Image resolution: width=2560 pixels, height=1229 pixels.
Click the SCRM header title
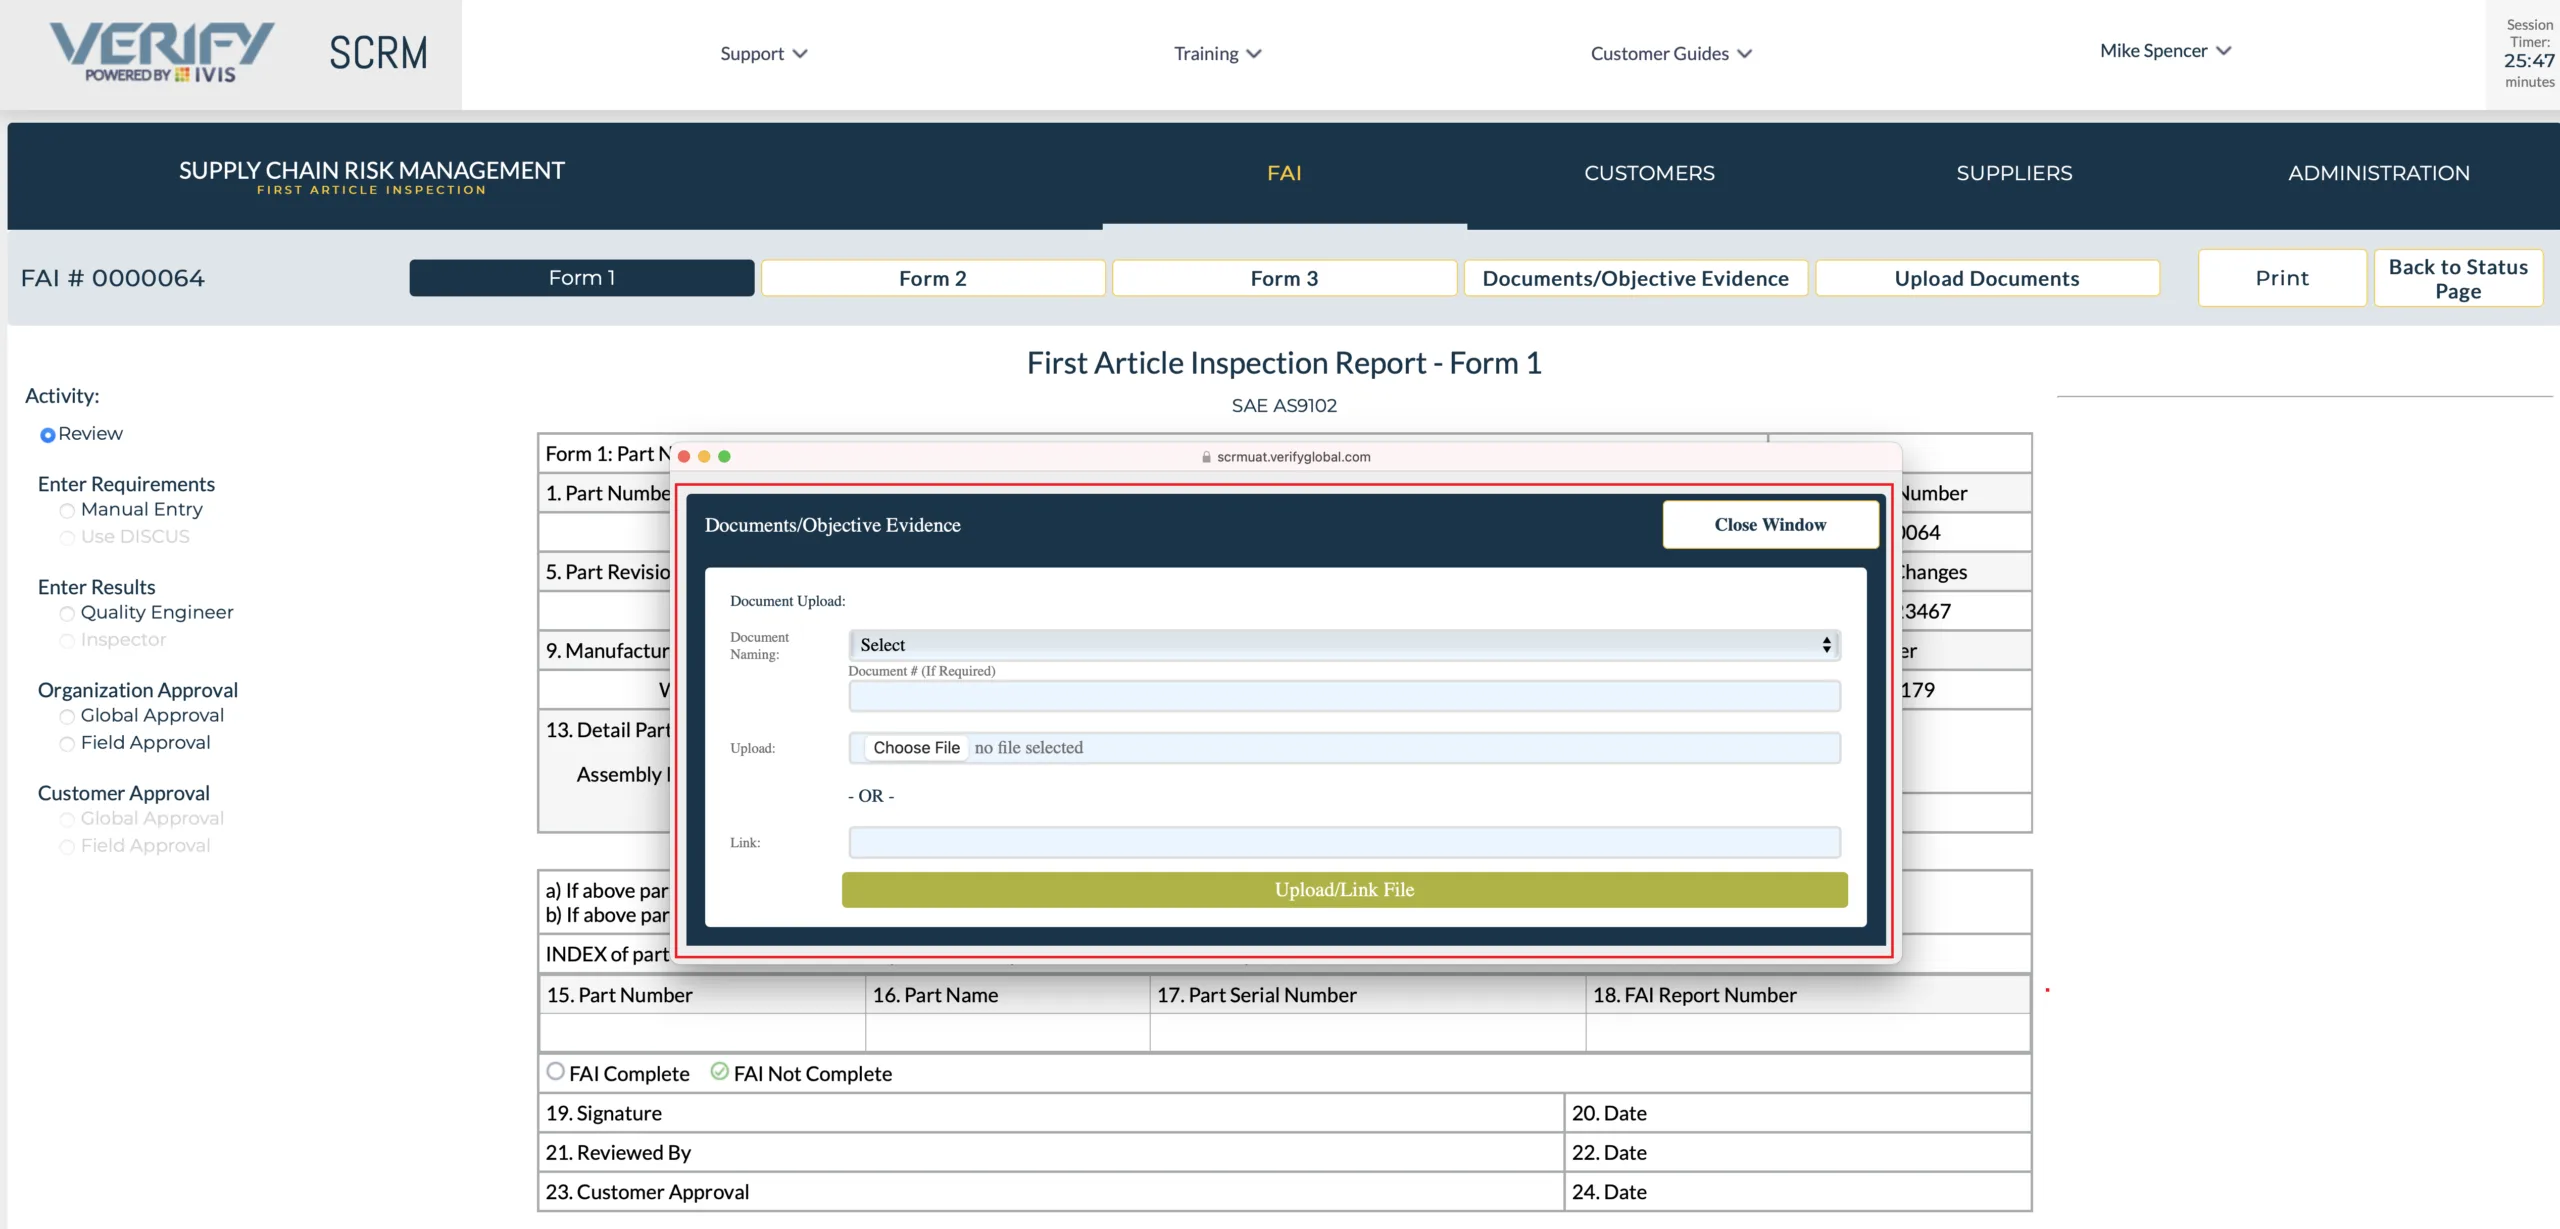[378, 53]
